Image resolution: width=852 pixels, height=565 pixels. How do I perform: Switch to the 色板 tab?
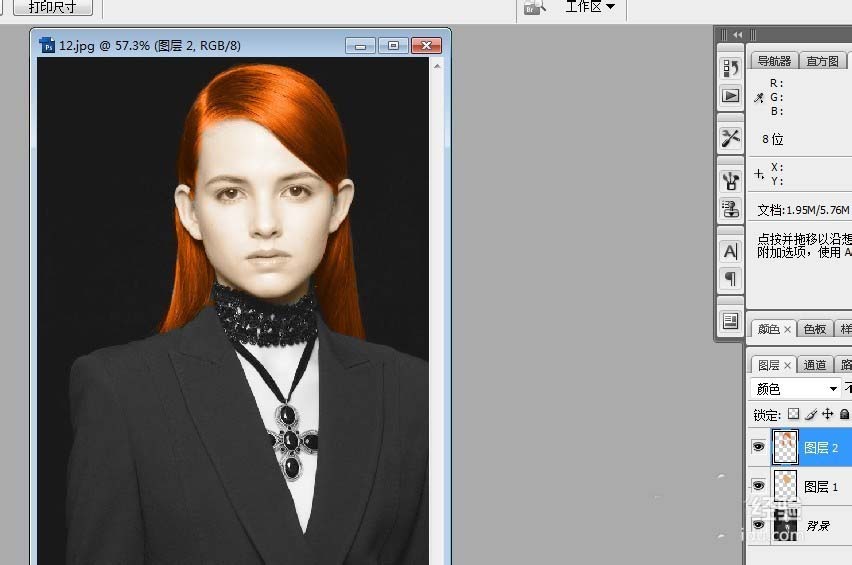(815, 329)
